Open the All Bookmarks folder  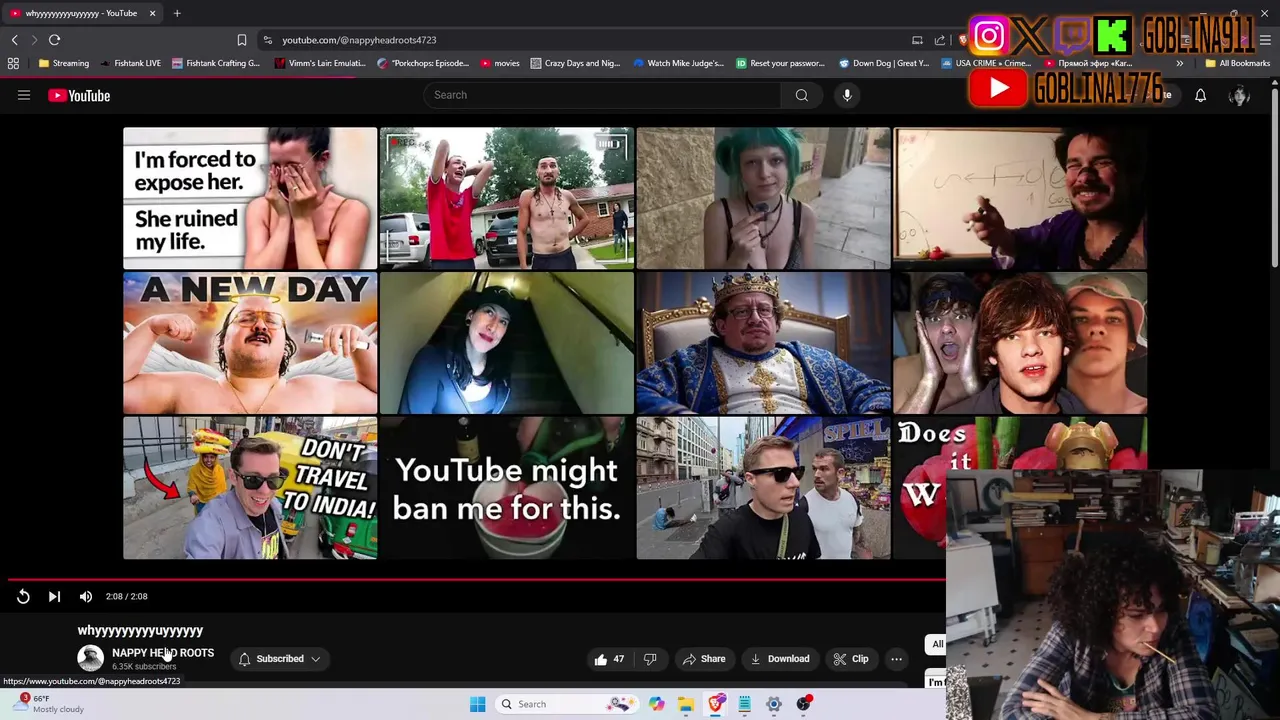[1237, 63]
